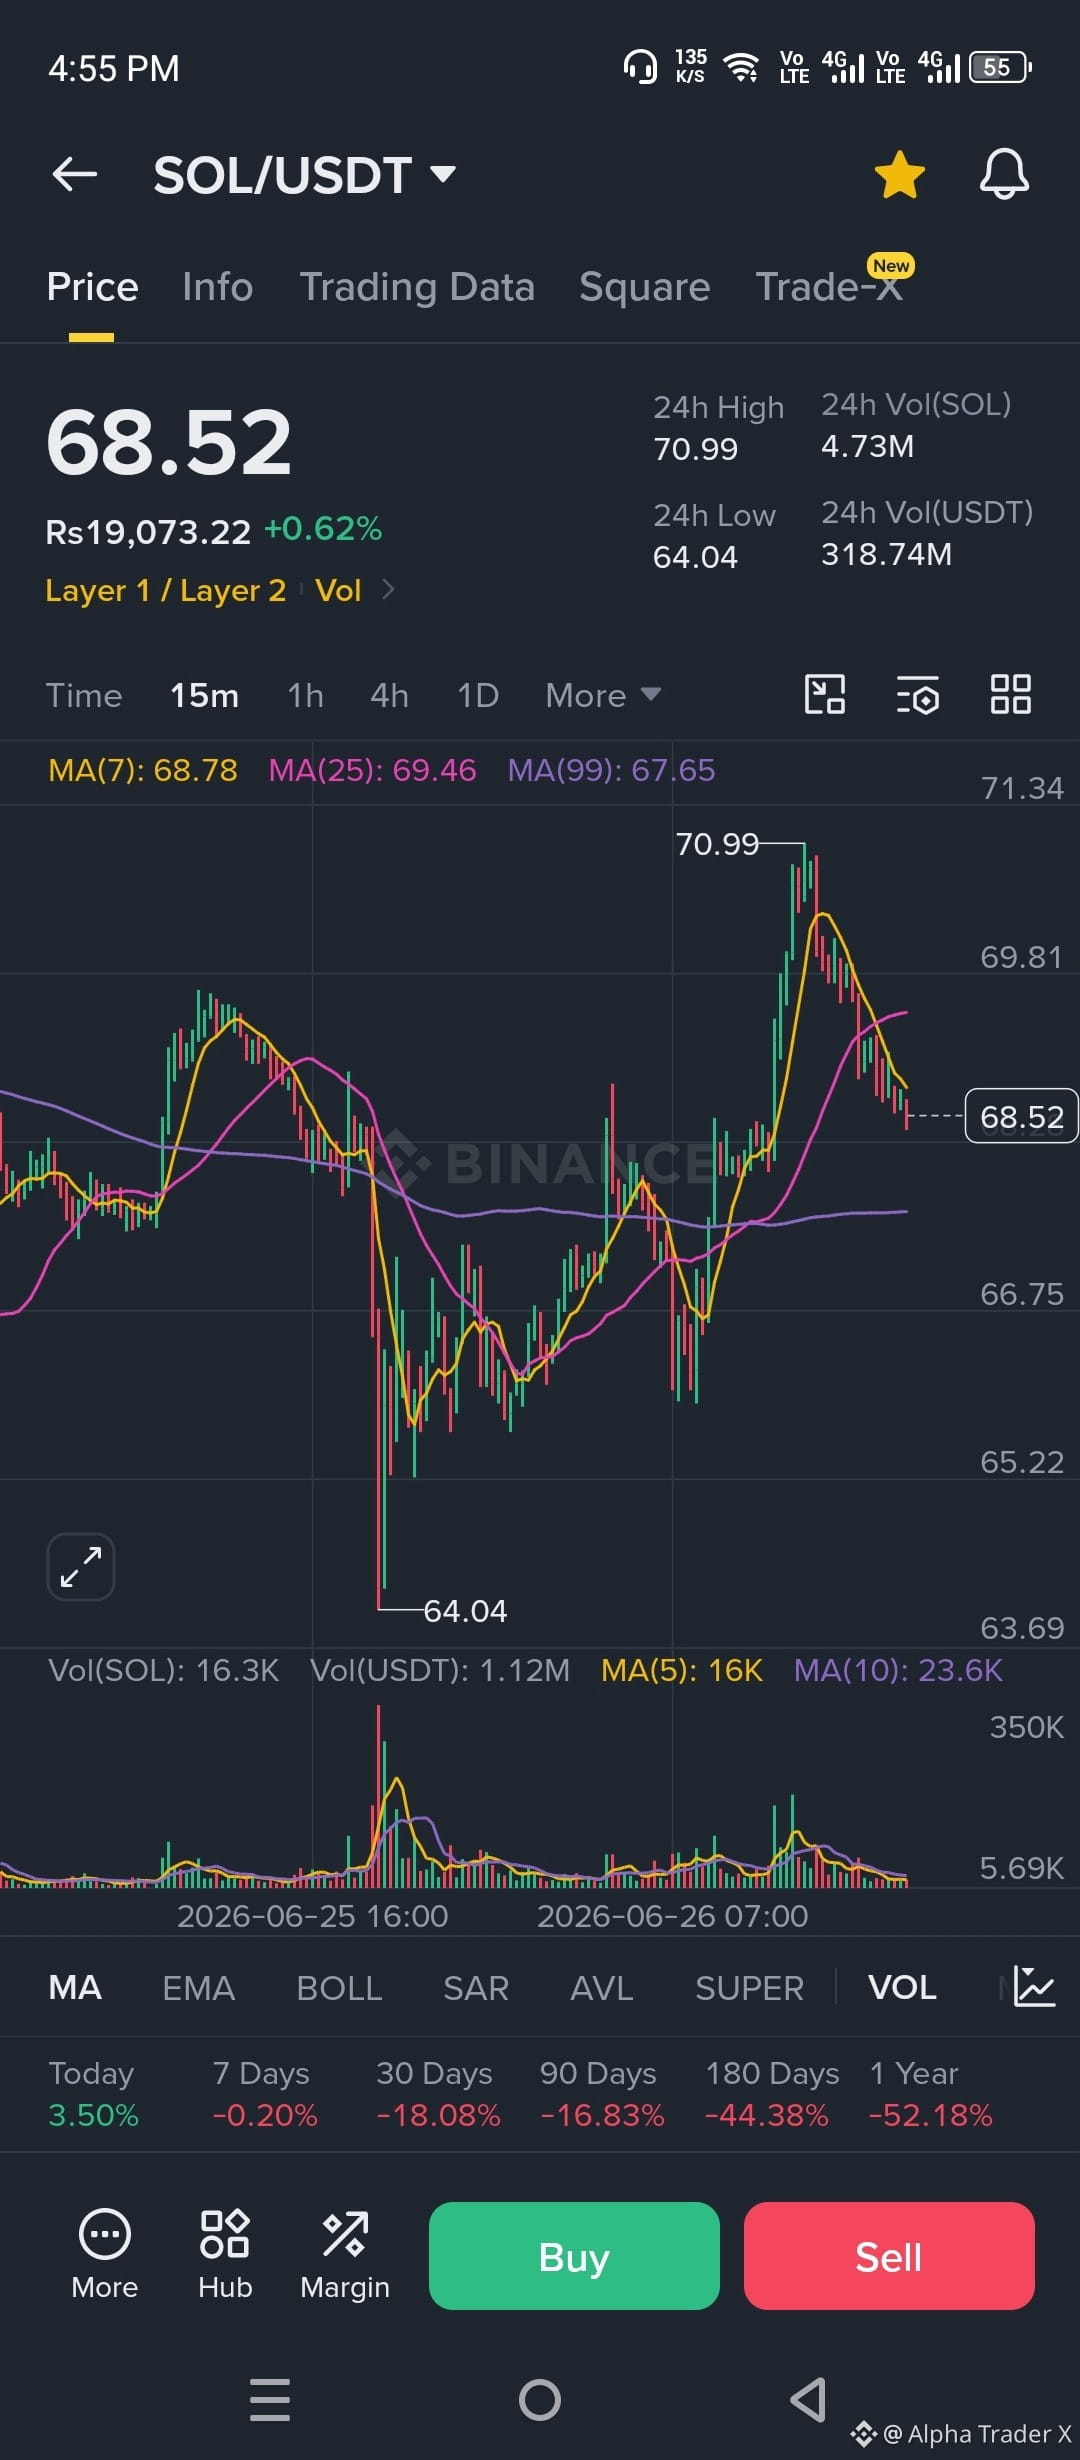Expand tags with the right chevron
The image size is (1080, 2460).
388,590
